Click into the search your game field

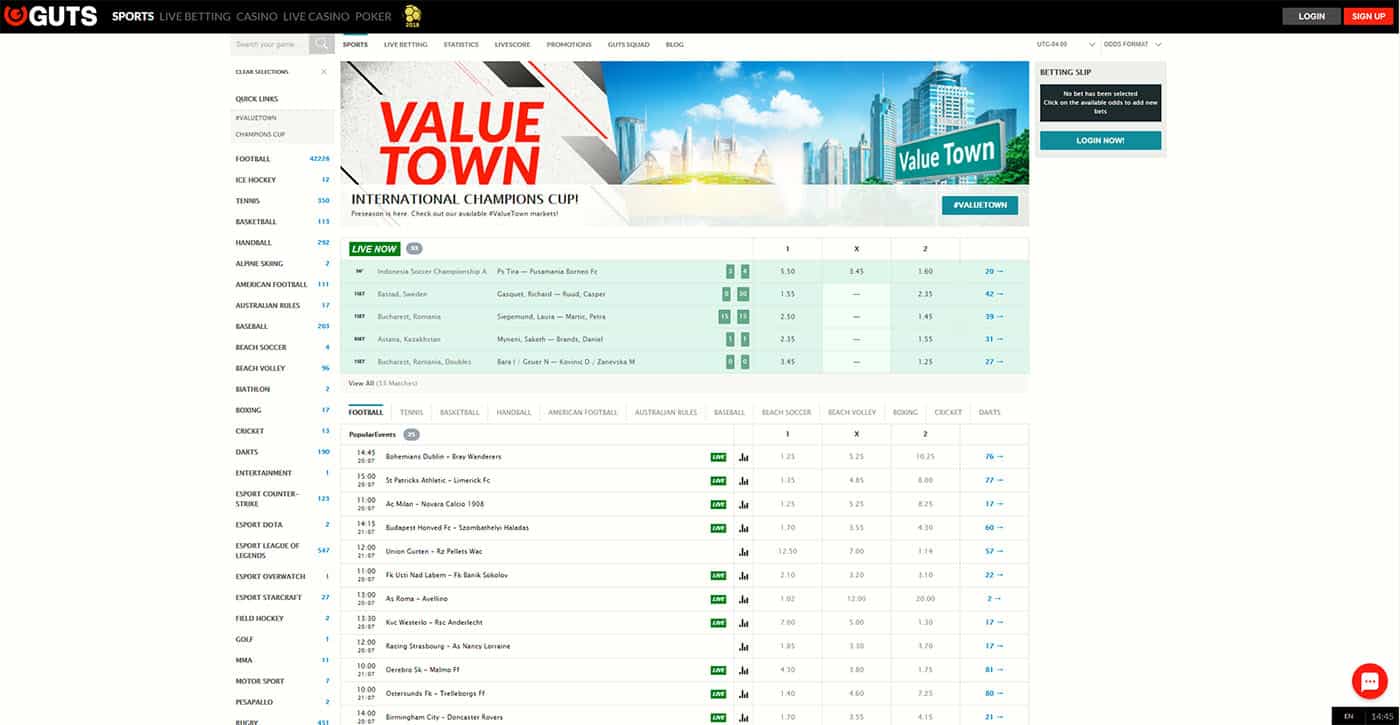(x=270, y=44)
